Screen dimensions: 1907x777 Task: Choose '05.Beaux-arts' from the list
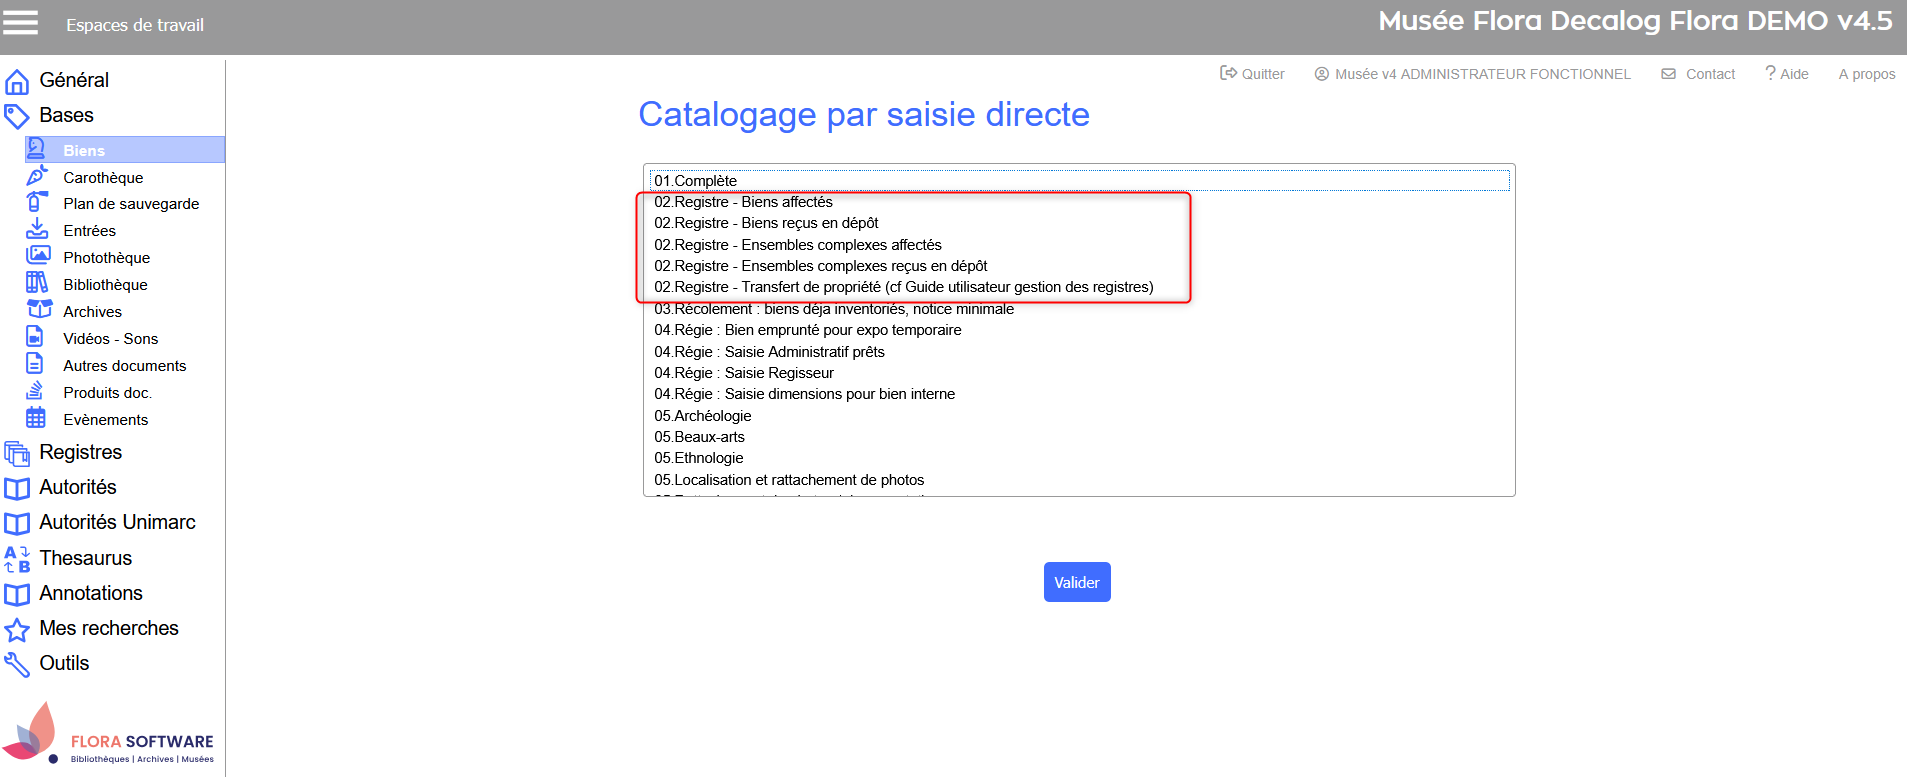click(x=700, y=437)
